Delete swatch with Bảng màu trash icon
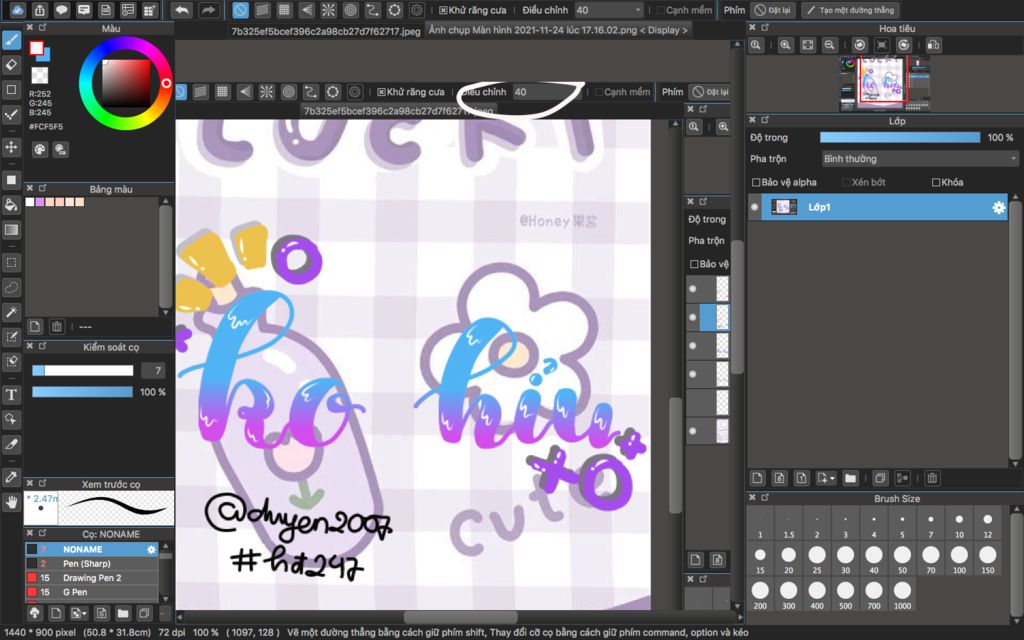This screenshot has height=640, width=1024. (57, 326)
